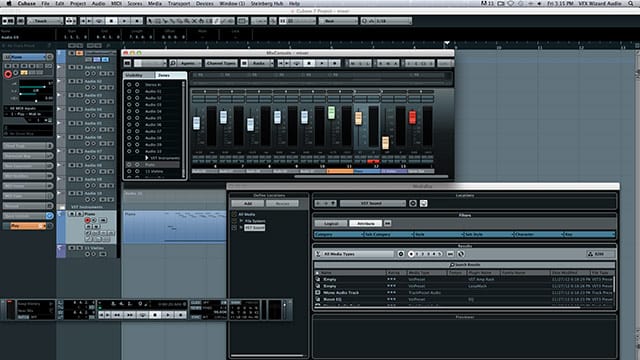The width and height of the screenshot is (640, 360).
Task: Open the MIDI menu
Action: click(x=116, y=3)
